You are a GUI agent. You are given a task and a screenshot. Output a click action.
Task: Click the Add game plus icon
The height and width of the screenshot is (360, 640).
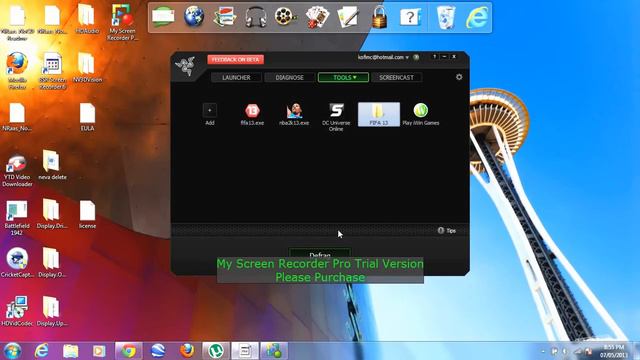tap(210, 110)
